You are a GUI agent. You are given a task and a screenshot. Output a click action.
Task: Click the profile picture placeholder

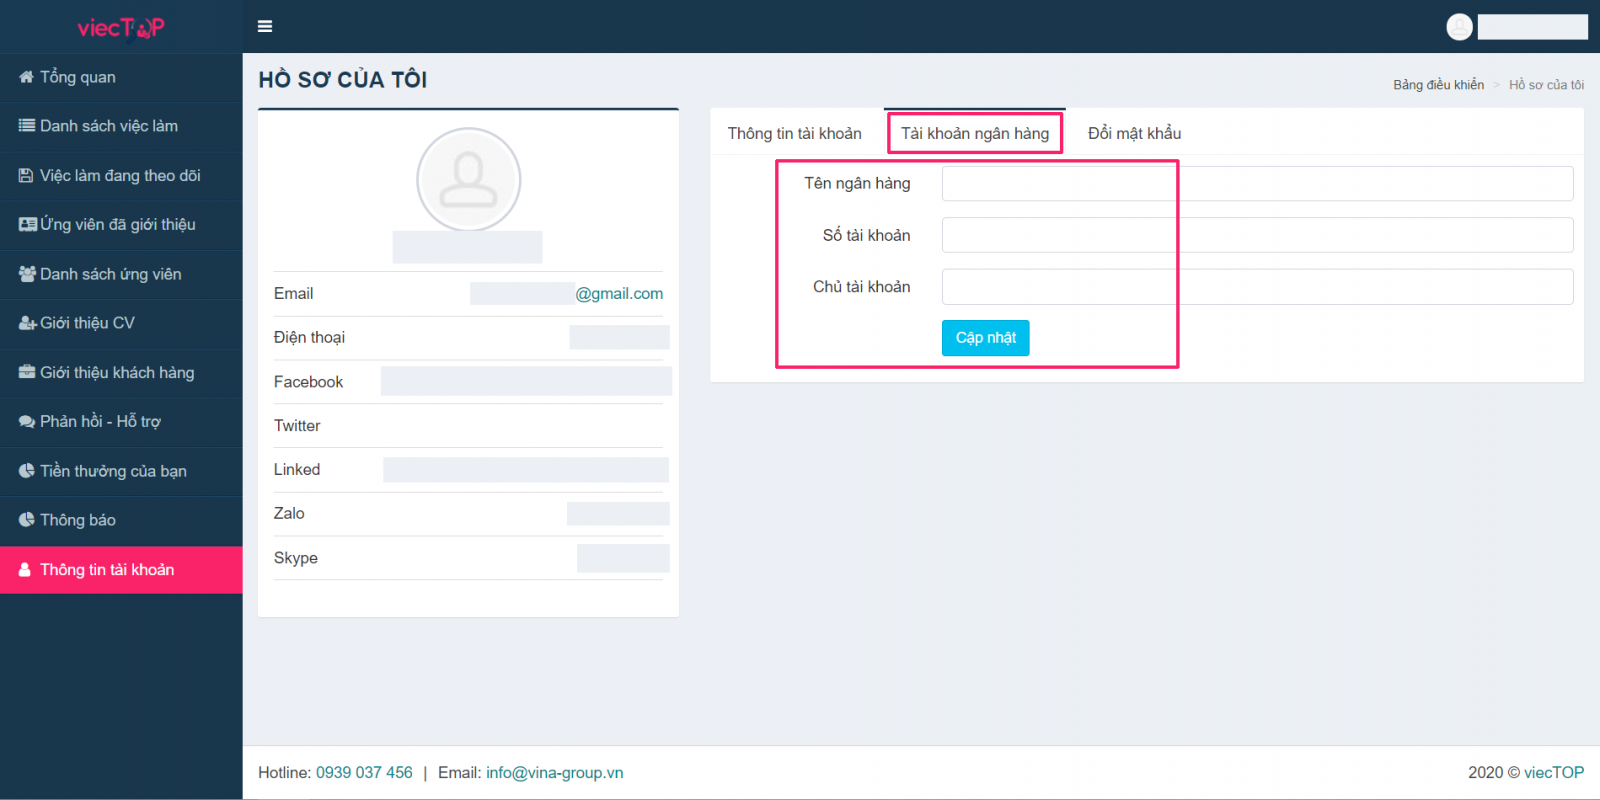coord(469,180)
